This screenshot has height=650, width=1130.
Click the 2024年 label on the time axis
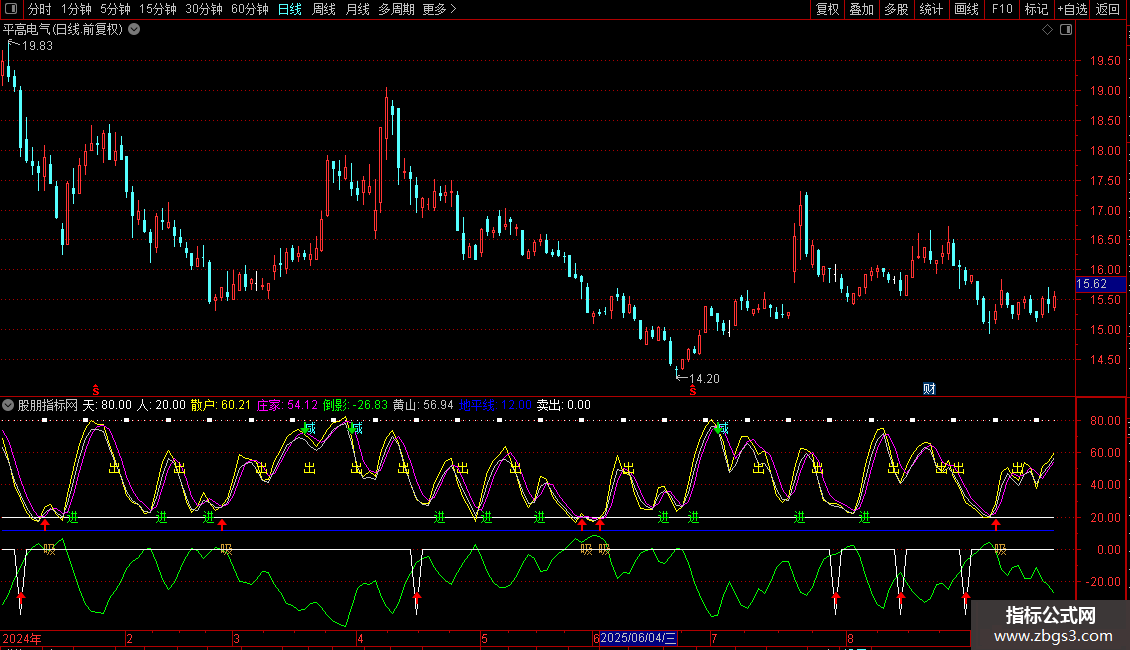pyautogui.click(x=22, y=638)
